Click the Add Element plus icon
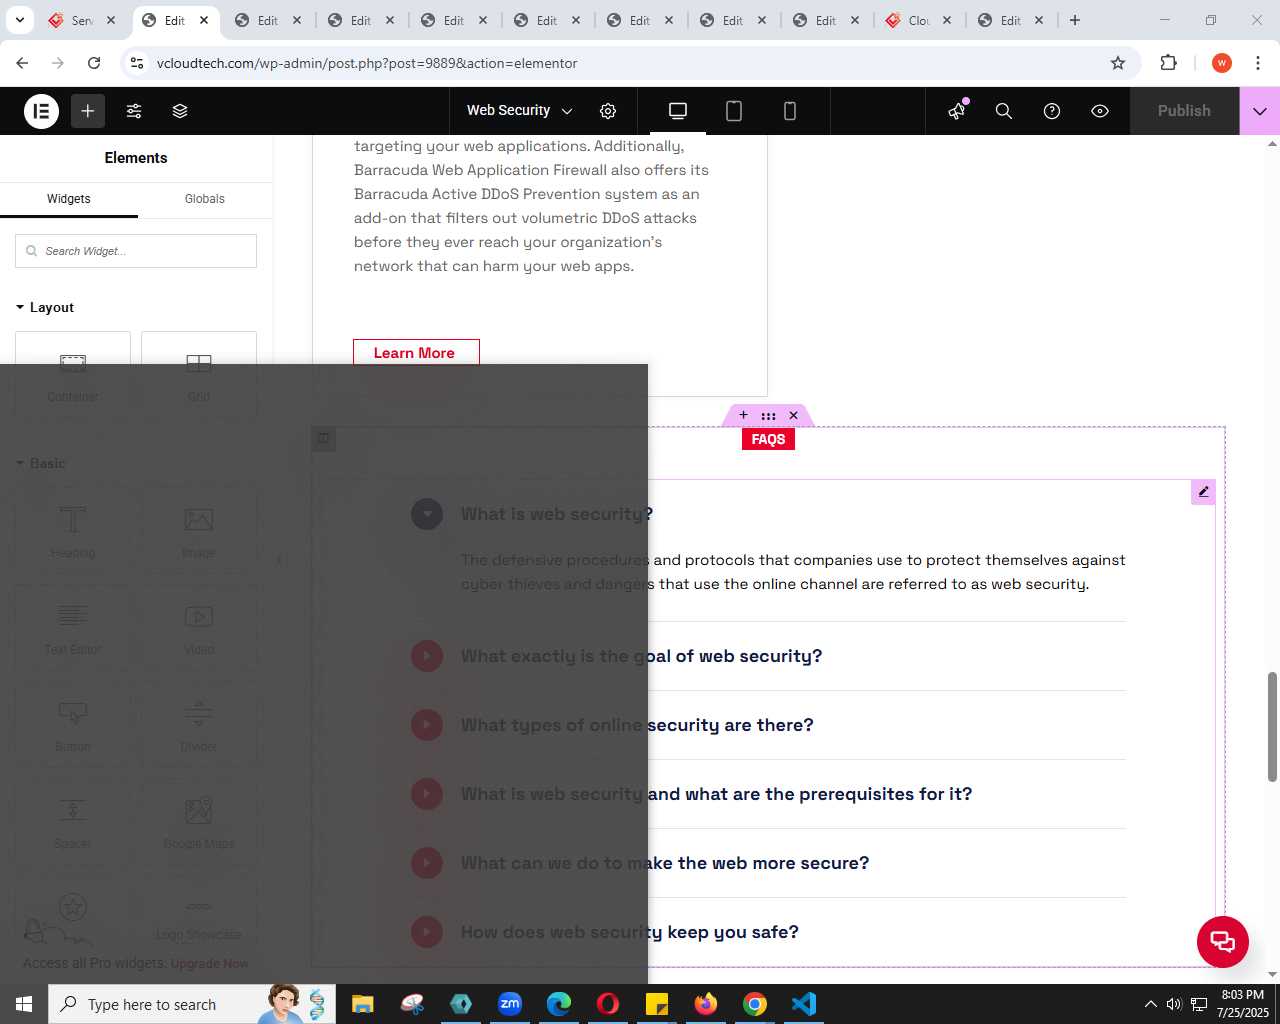Viewport: 1280px width, 1024px height. tap(88, 111)
